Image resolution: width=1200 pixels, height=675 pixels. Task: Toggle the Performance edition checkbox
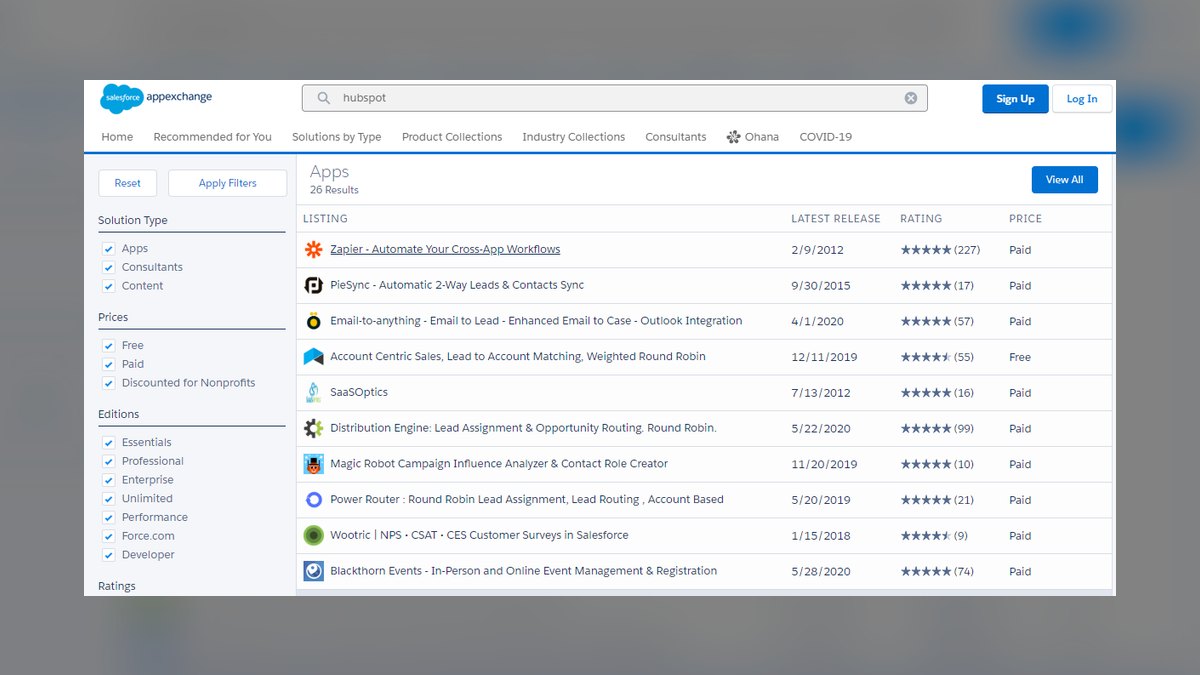109,517
